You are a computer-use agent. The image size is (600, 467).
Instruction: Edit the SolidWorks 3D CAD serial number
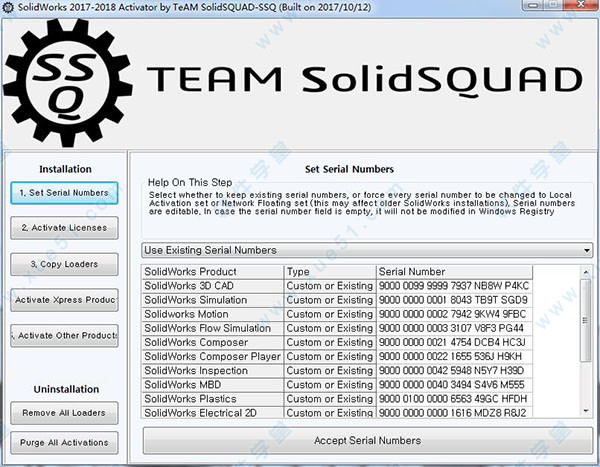[x=454, y=286]
